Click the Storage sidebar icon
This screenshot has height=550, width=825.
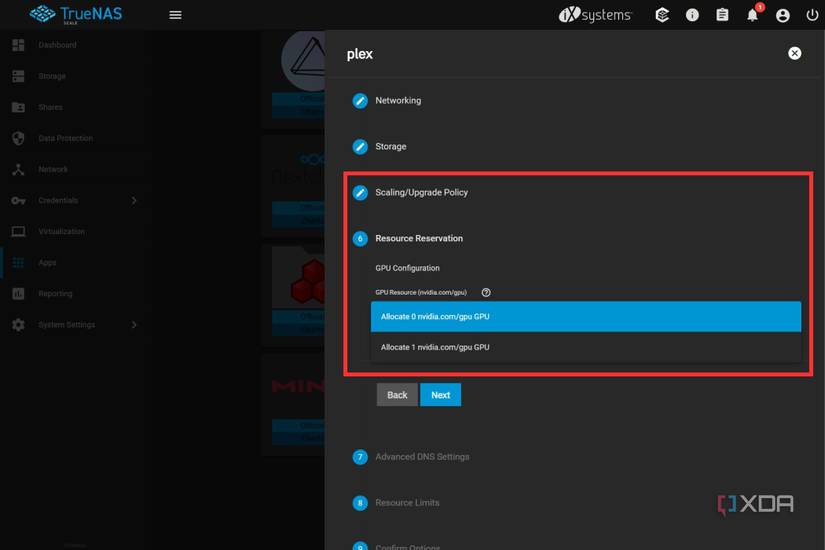(18, 76)
